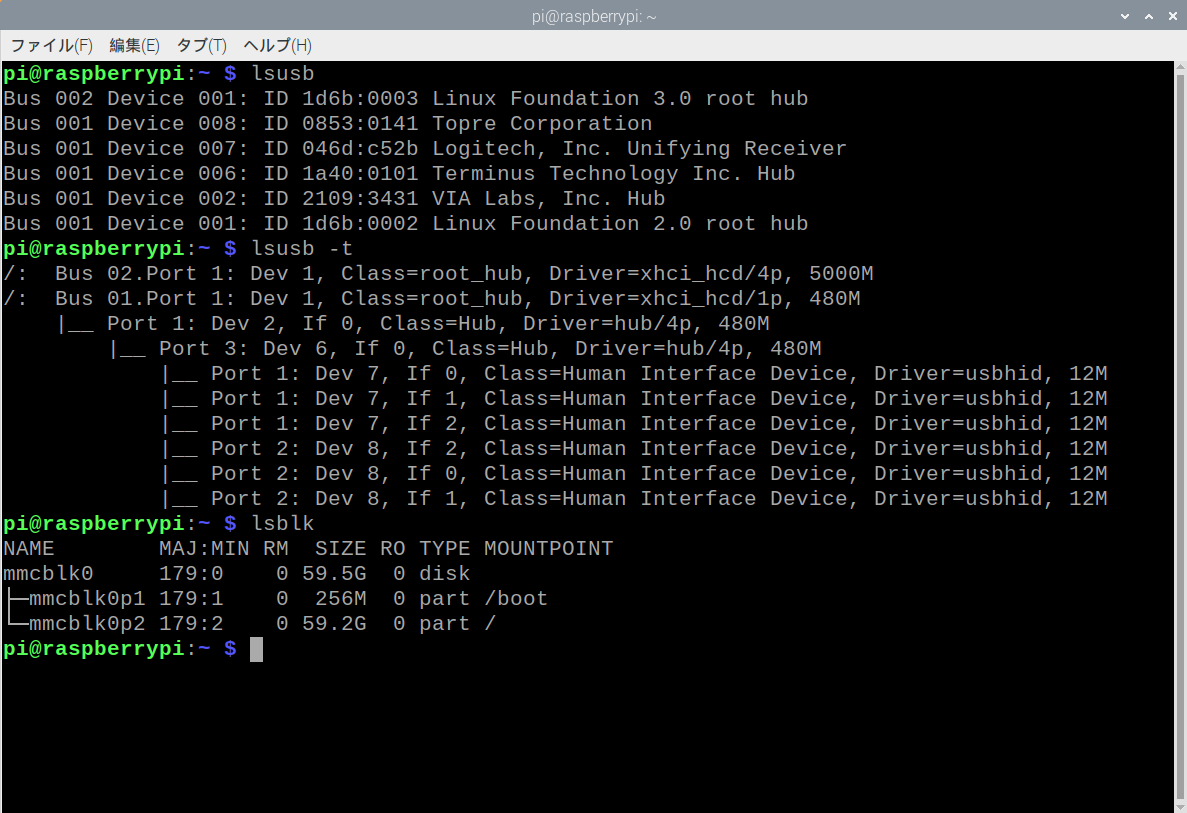Click the cursor block at the last prompt
1187x813 pixels.
pos(256,649)
